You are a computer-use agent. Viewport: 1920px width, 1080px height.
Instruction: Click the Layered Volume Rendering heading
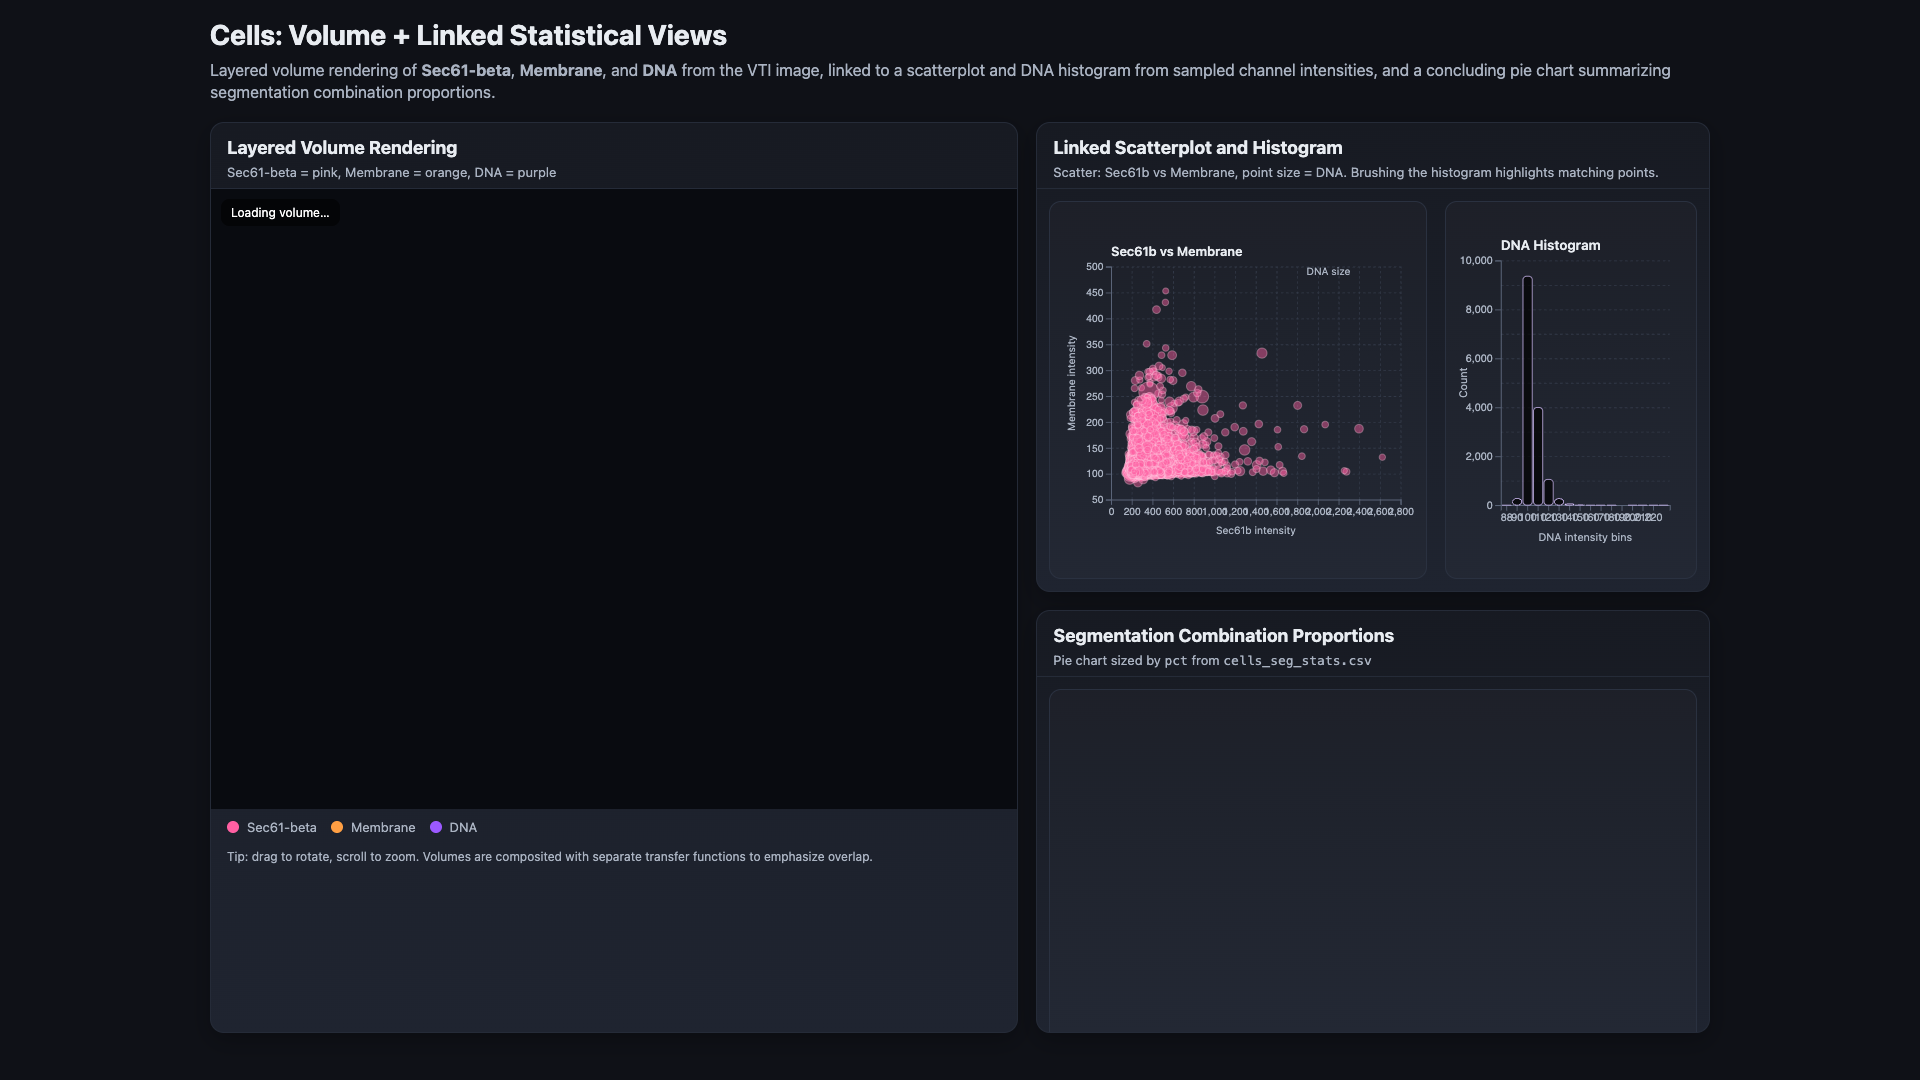(342, 148)
